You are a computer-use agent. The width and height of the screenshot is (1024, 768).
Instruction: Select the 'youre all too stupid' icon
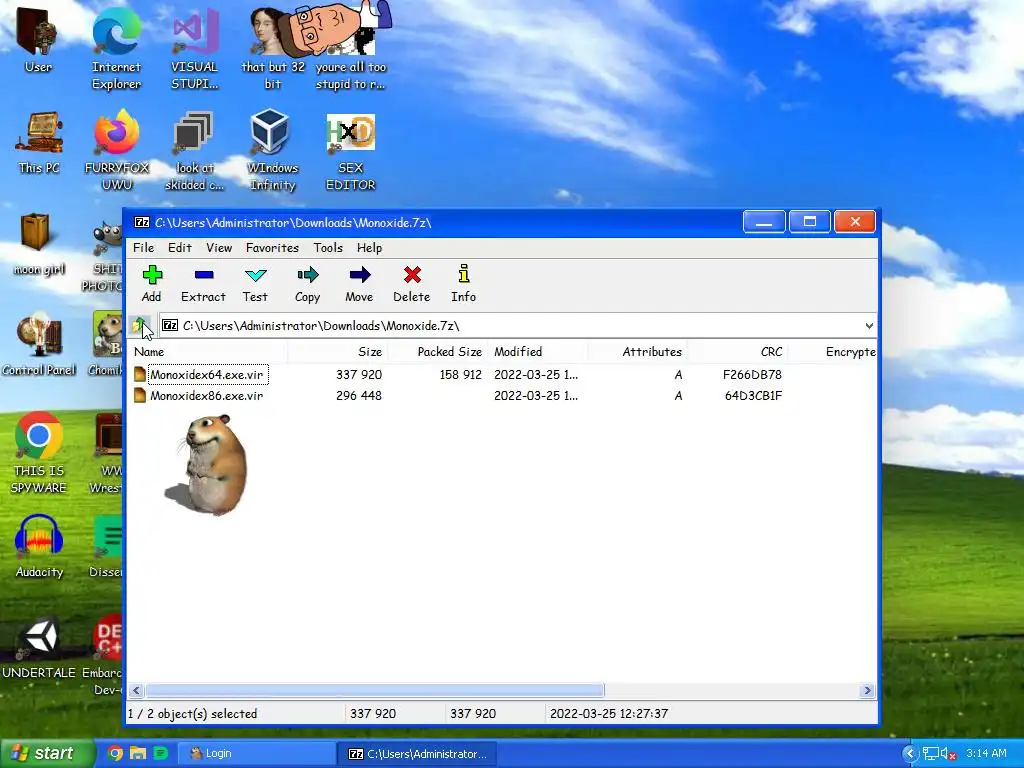[350, 47]
